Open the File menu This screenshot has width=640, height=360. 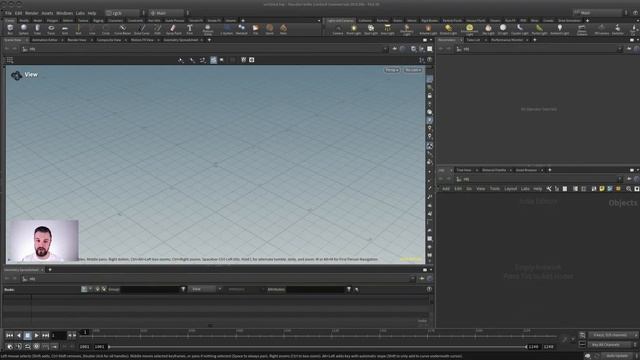pyautogui.click(x=8, y=13)
